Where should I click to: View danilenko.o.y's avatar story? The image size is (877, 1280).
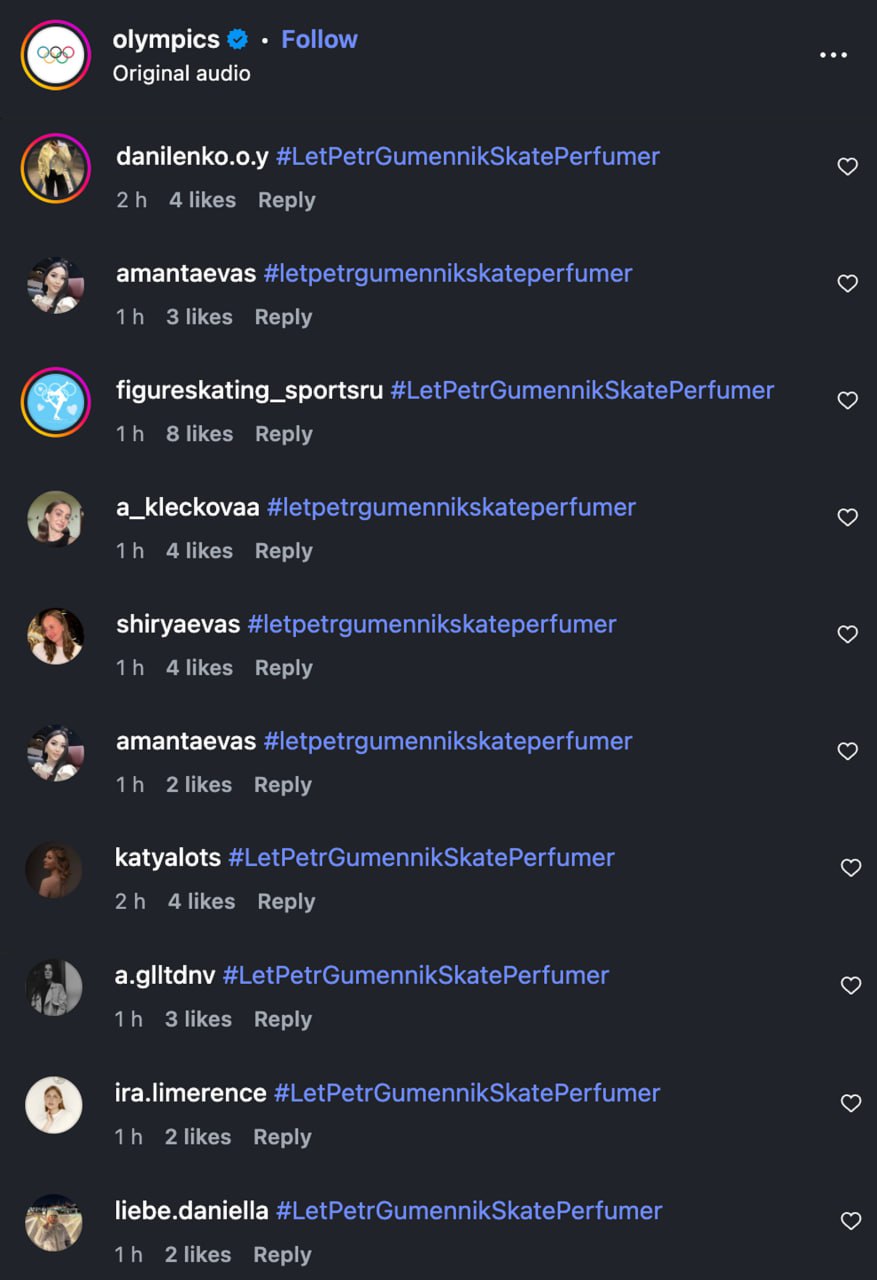pos(56,167)
